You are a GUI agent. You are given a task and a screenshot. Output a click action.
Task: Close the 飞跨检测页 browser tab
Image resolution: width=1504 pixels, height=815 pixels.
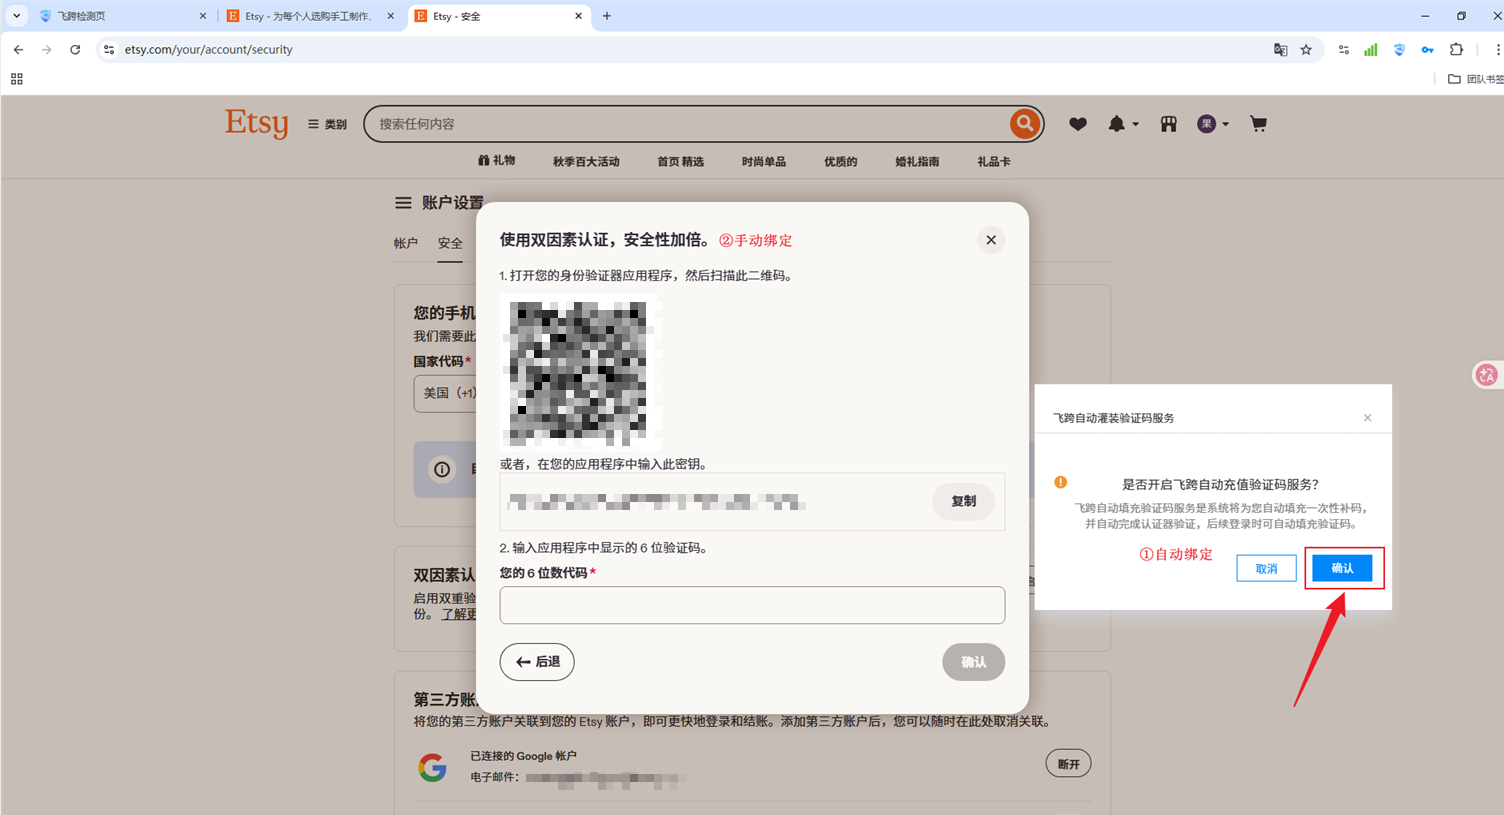click(x=203, y=16)
